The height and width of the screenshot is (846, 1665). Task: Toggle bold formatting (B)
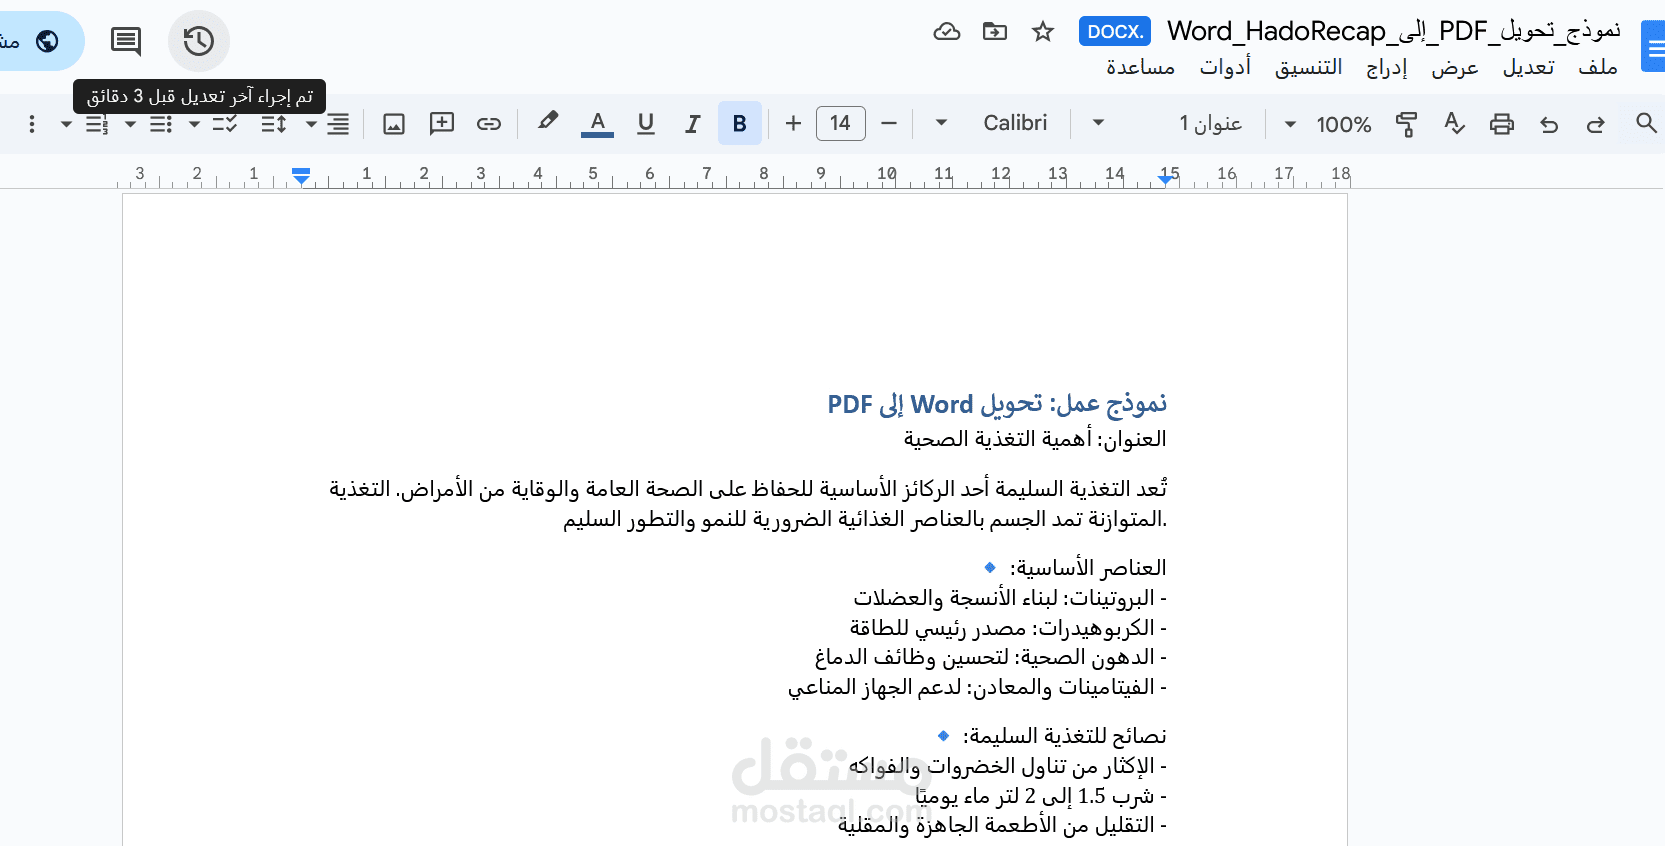[x=740, y=123]
